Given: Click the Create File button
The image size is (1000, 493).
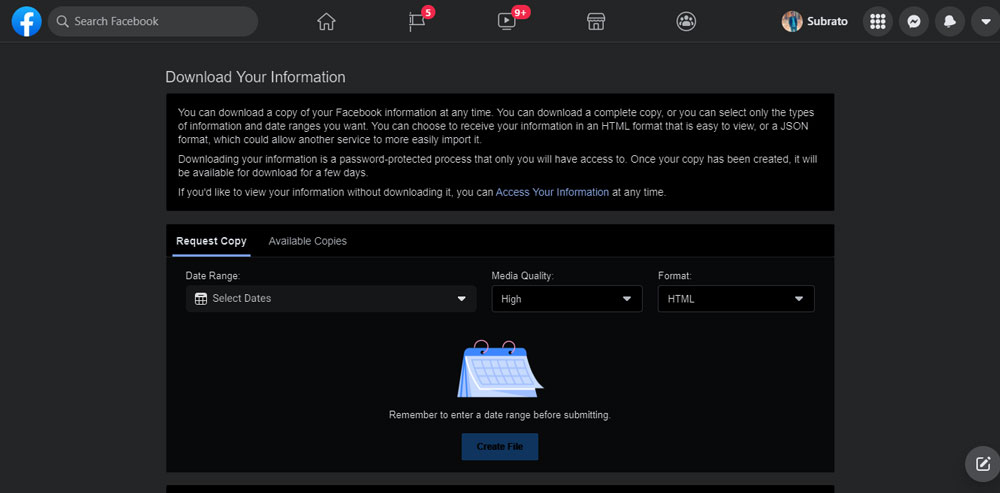Looking at the screenshot, I should click(x=500, y=446).
